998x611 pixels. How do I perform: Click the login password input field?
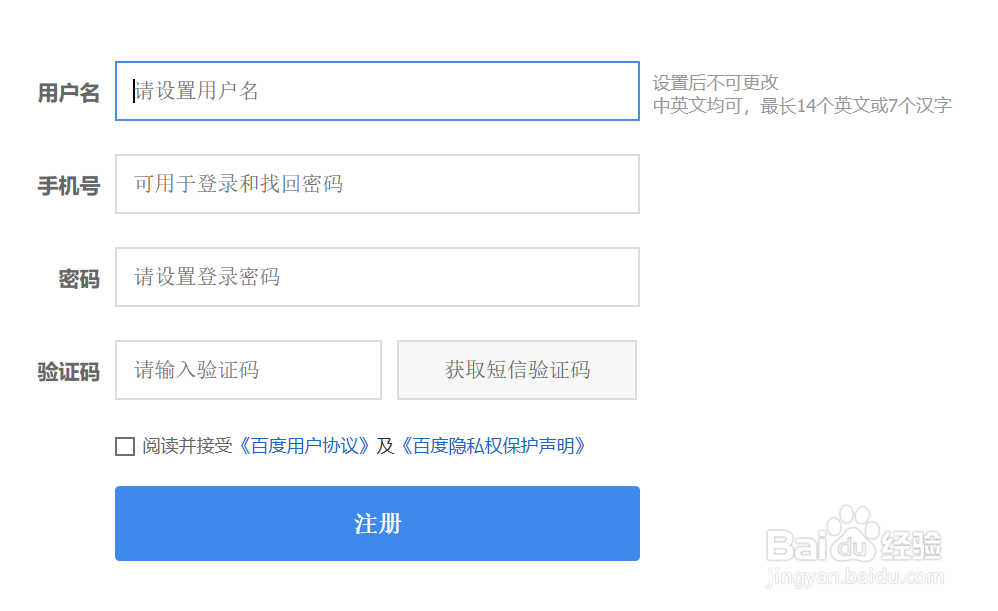tap(377, 277)
